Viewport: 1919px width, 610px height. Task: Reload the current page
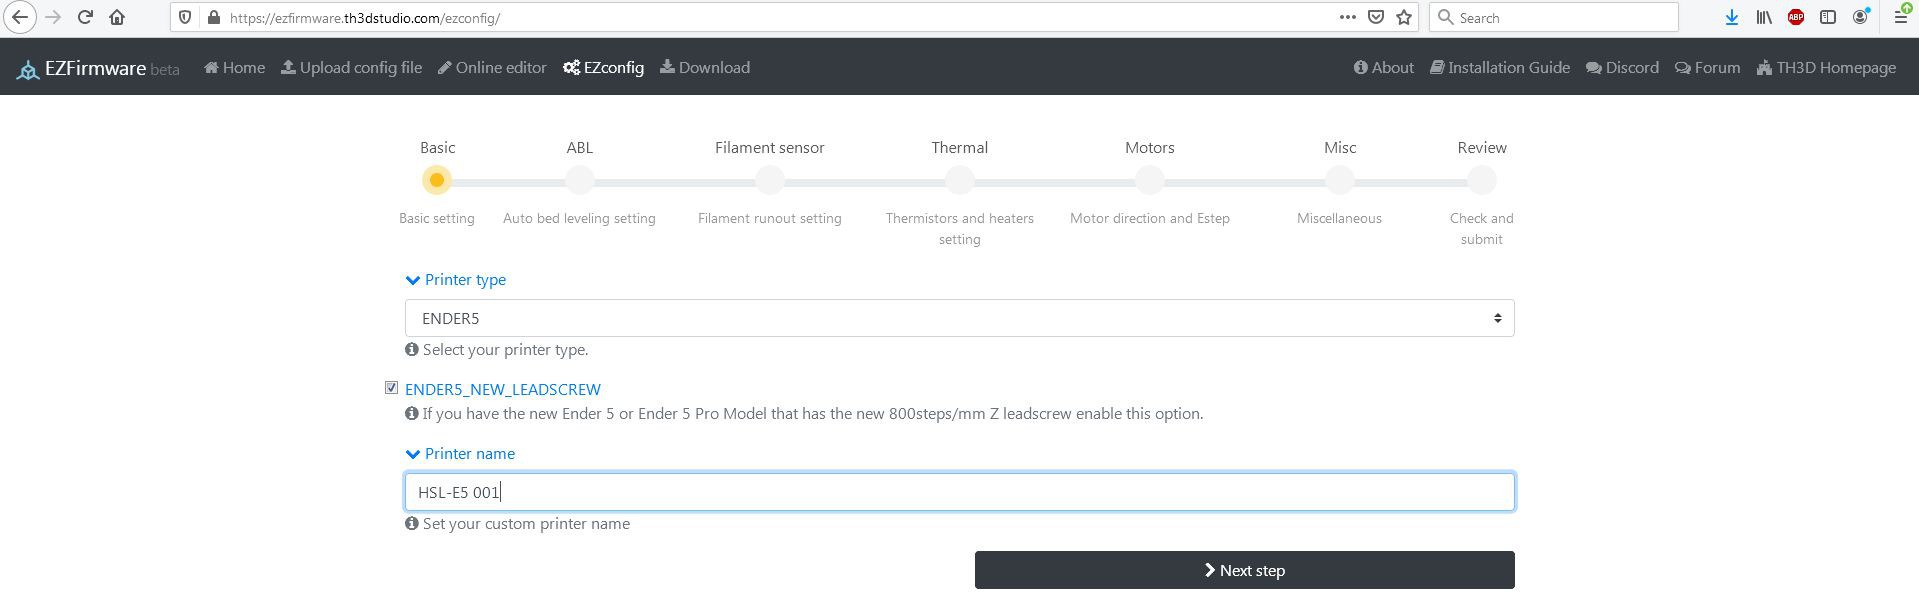(x=86, y=17)
